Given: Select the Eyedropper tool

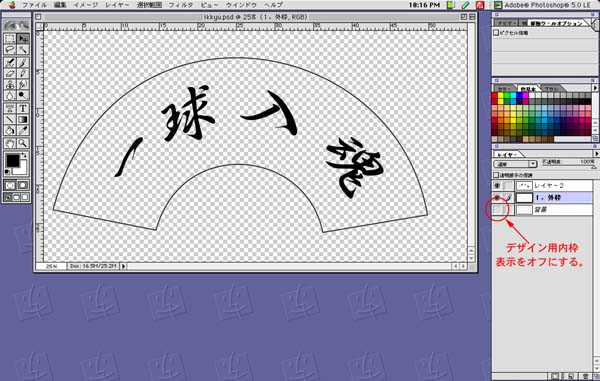Looking at the screenshot, I should (x=23, y=130).
